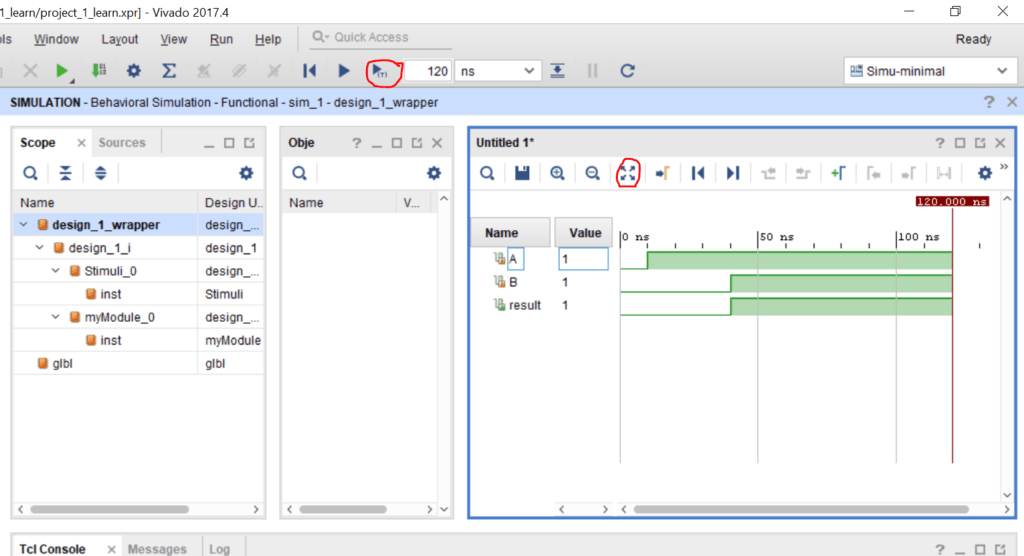Open the Window menu

click(x=56, y=39)
